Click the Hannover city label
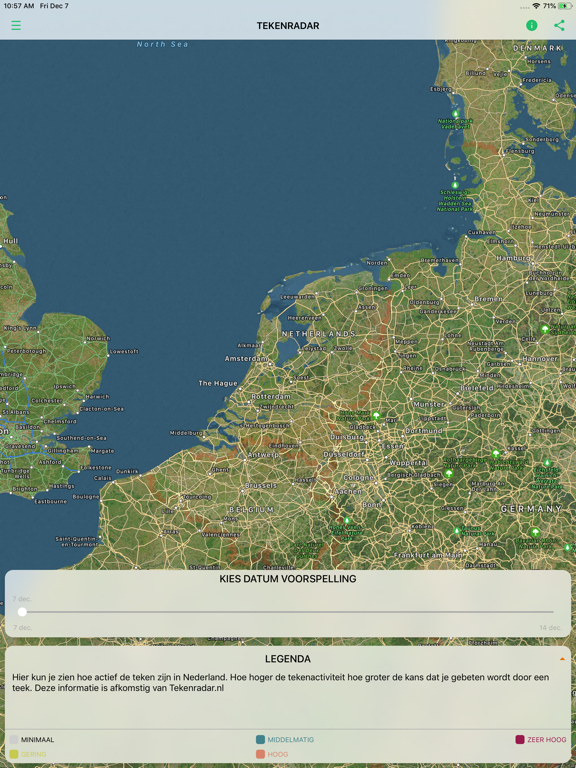This screenshot has height=768, width=576. pos(539,359)
